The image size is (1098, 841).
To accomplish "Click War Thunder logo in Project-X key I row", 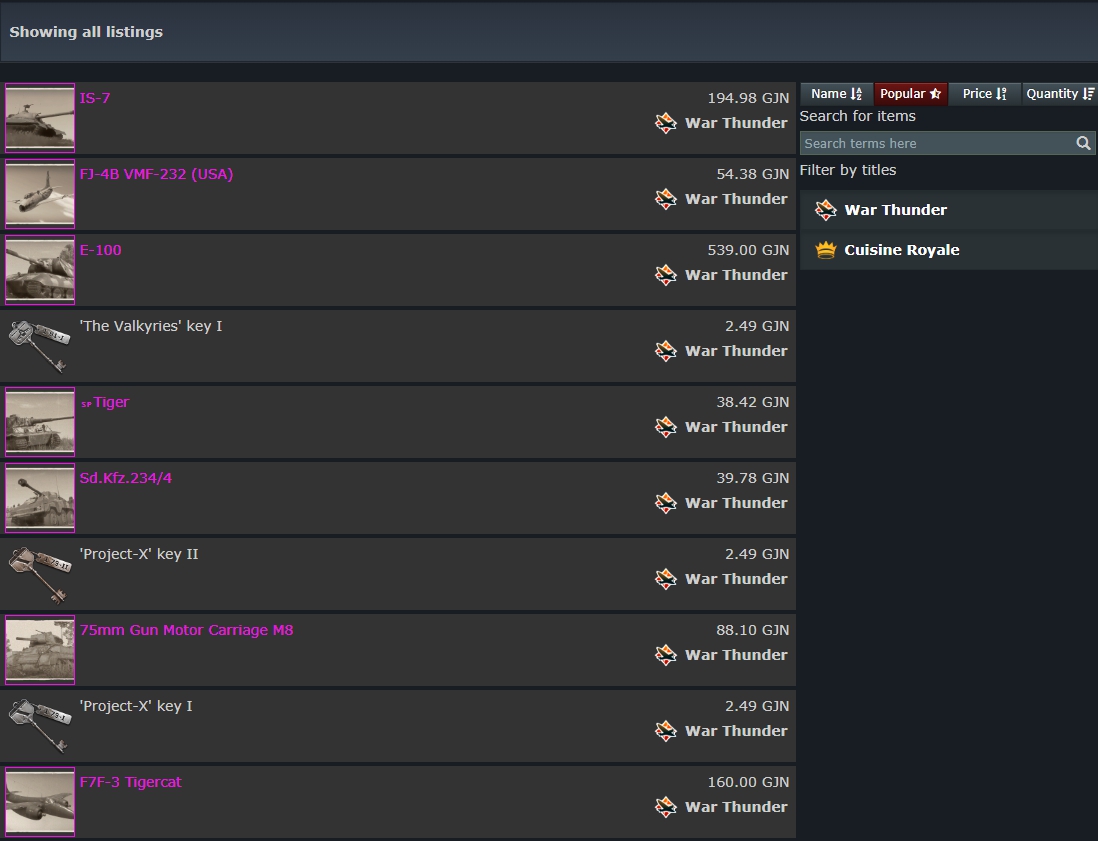I will 666,731.
